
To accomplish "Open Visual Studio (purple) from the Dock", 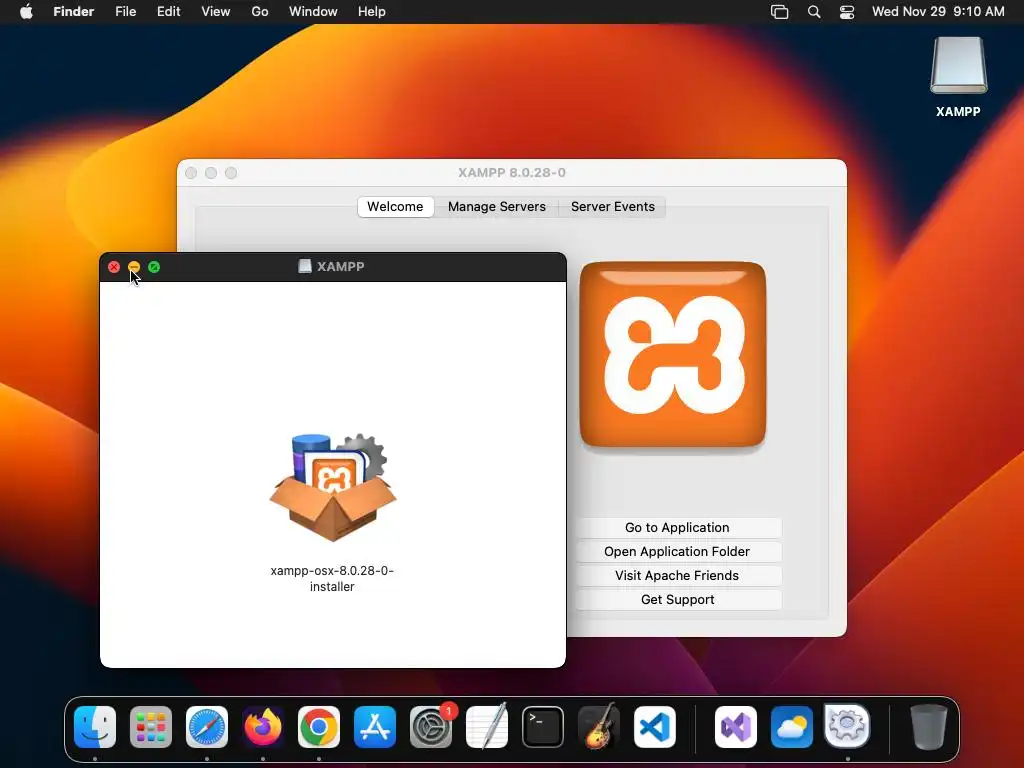I will tap(736, 727).
